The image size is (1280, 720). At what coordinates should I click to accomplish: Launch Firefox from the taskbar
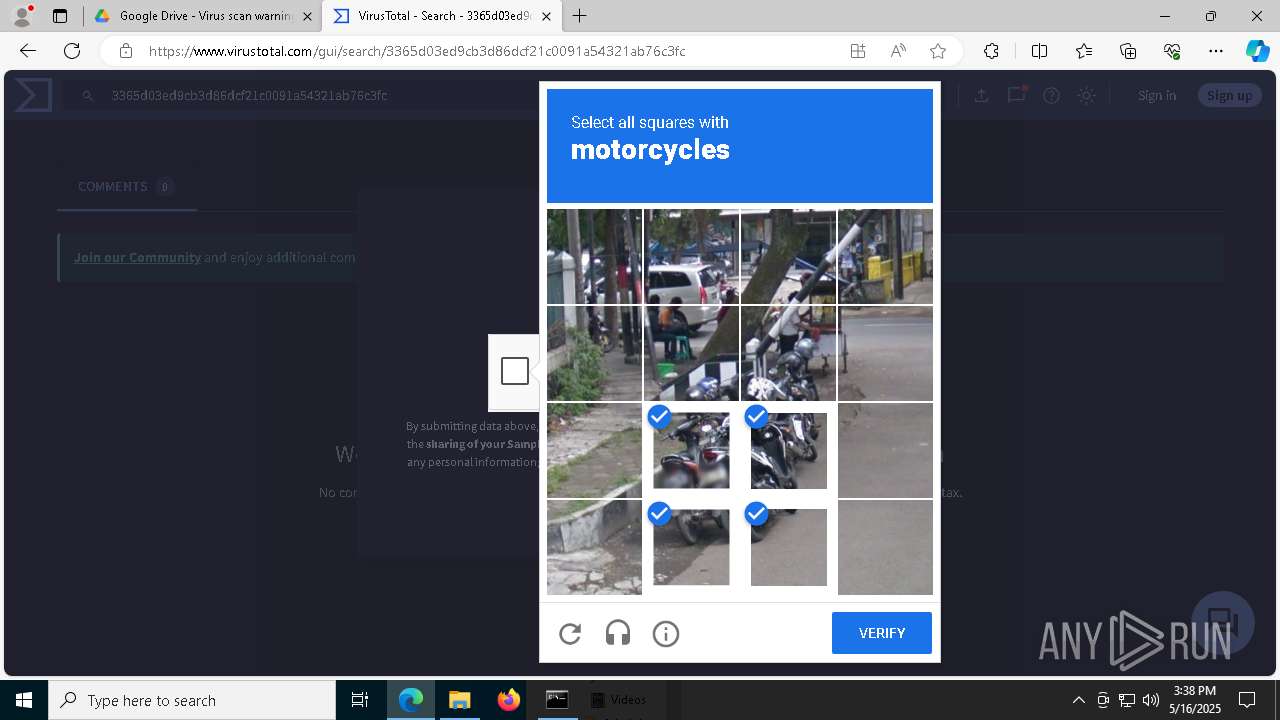[x=508, y=700]
